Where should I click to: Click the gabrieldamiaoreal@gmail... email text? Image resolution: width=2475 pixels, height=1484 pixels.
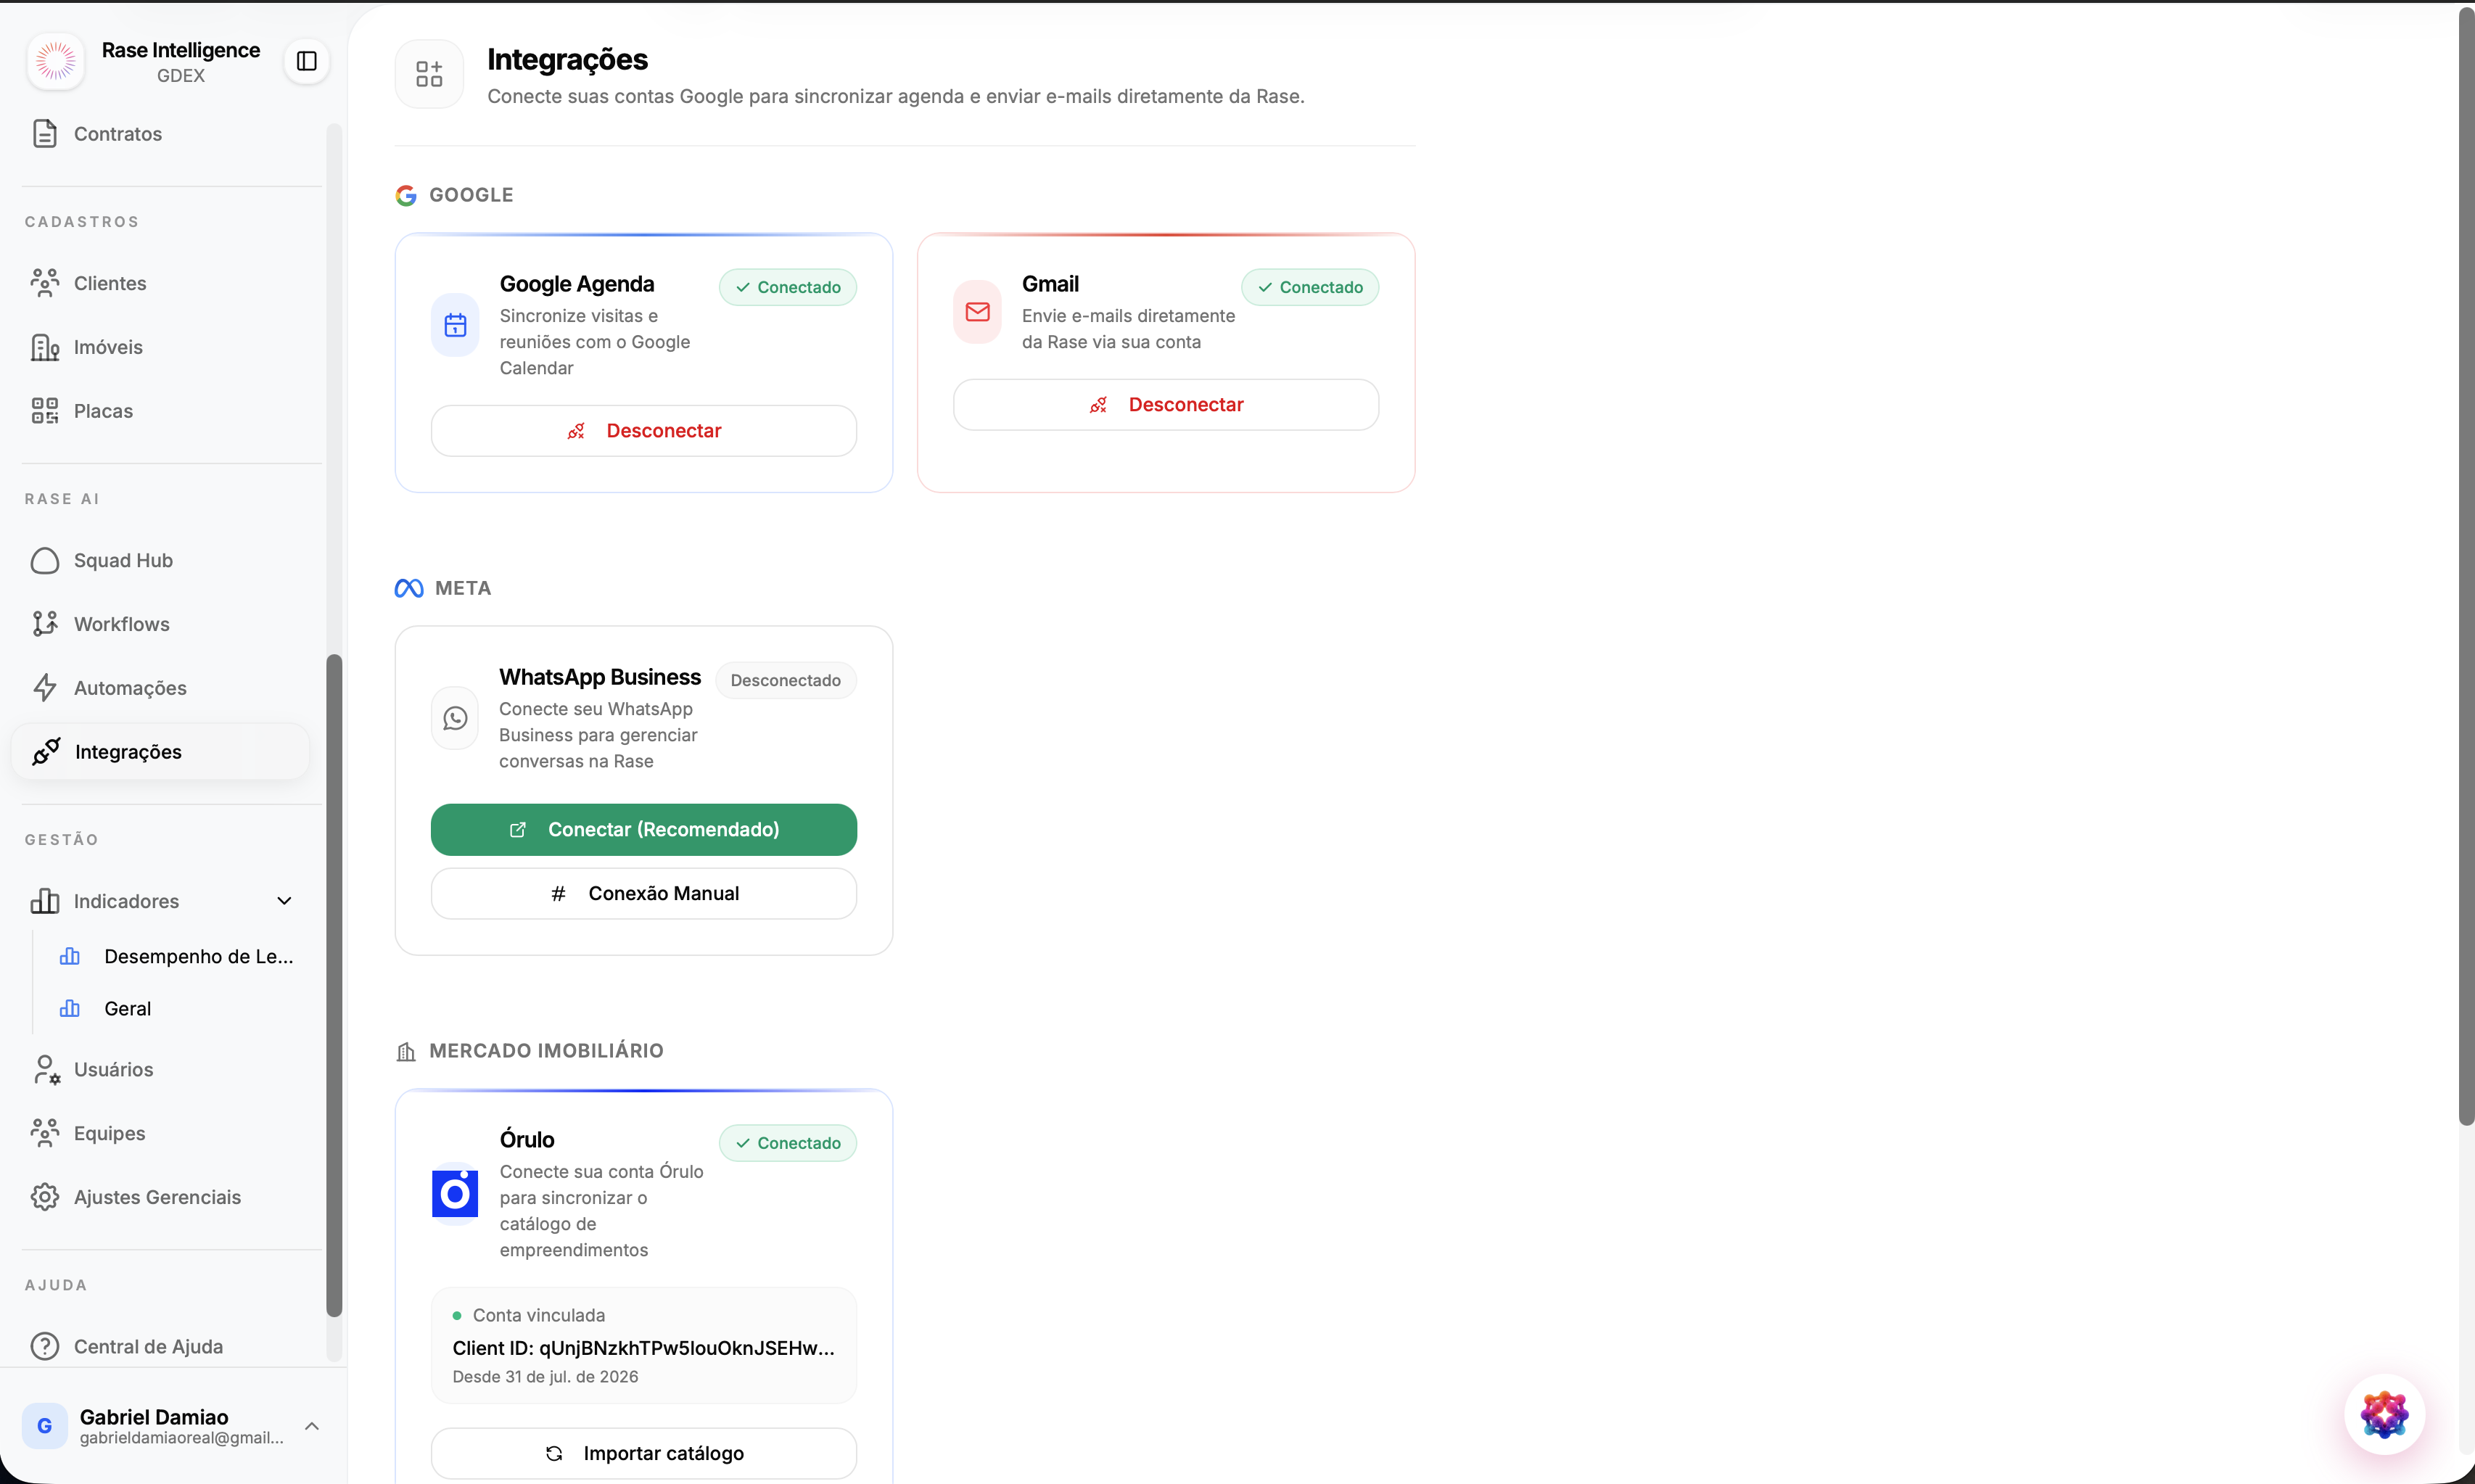coord(181,1438)
